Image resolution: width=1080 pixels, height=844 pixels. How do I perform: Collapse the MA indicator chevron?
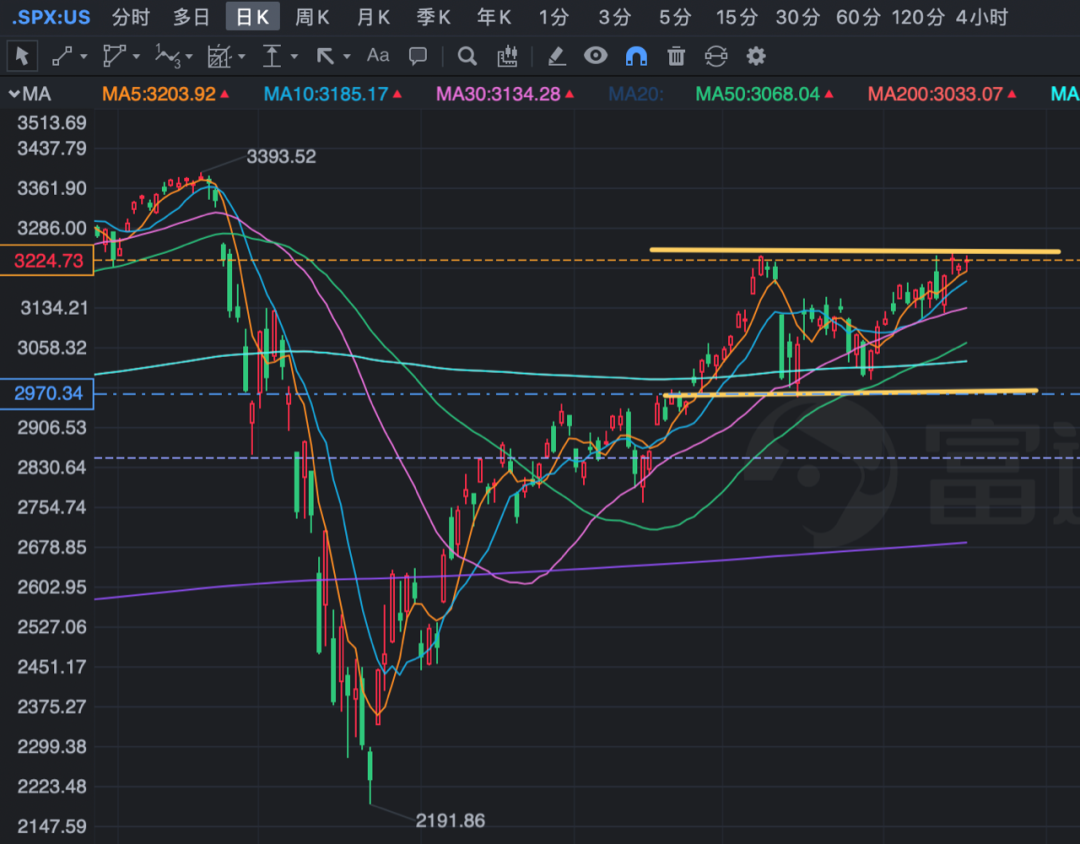pos(13,95)
